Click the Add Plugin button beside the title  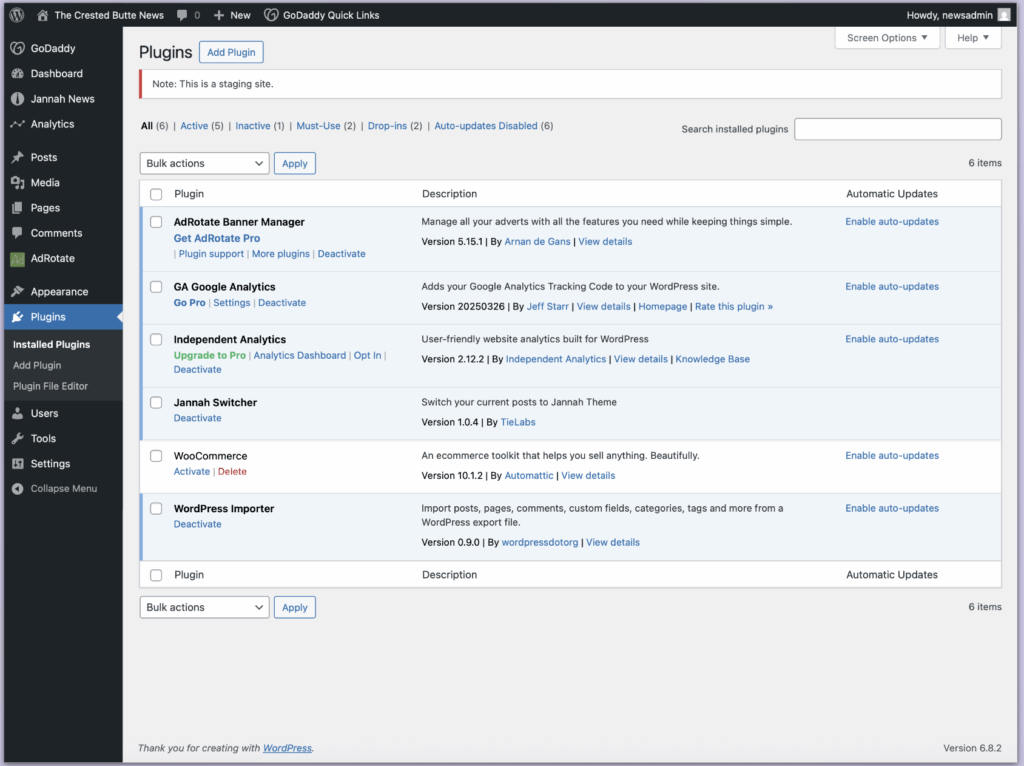[231, 52]
